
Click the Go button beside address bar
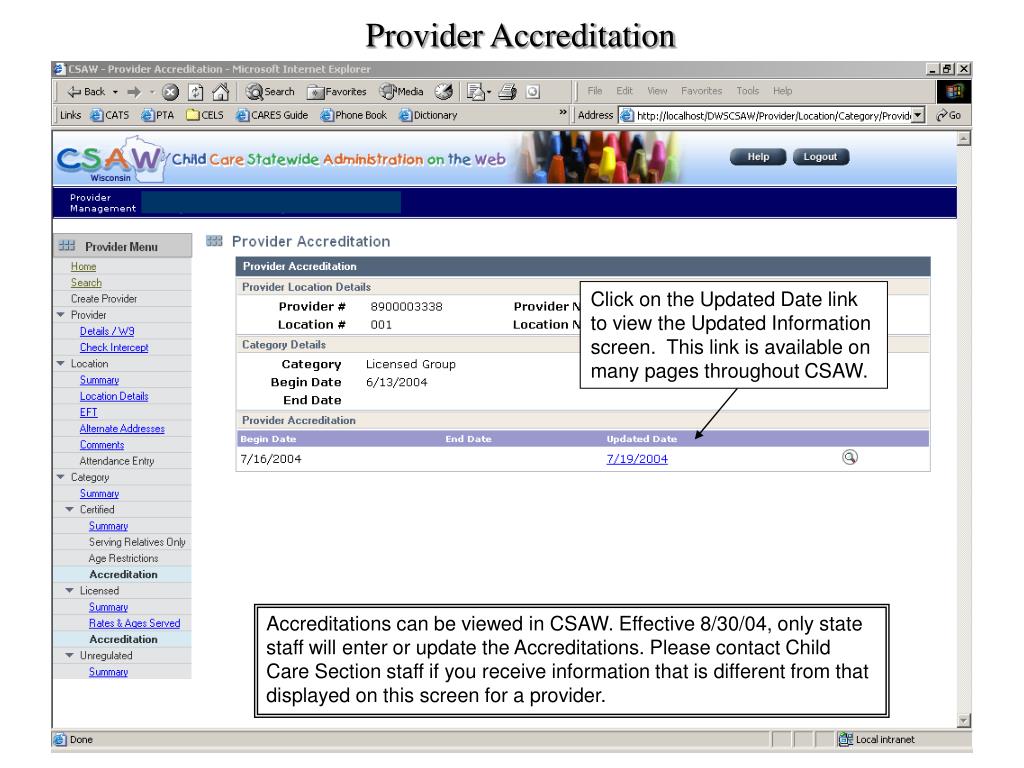pyautogui.click(x=948, y=116)
